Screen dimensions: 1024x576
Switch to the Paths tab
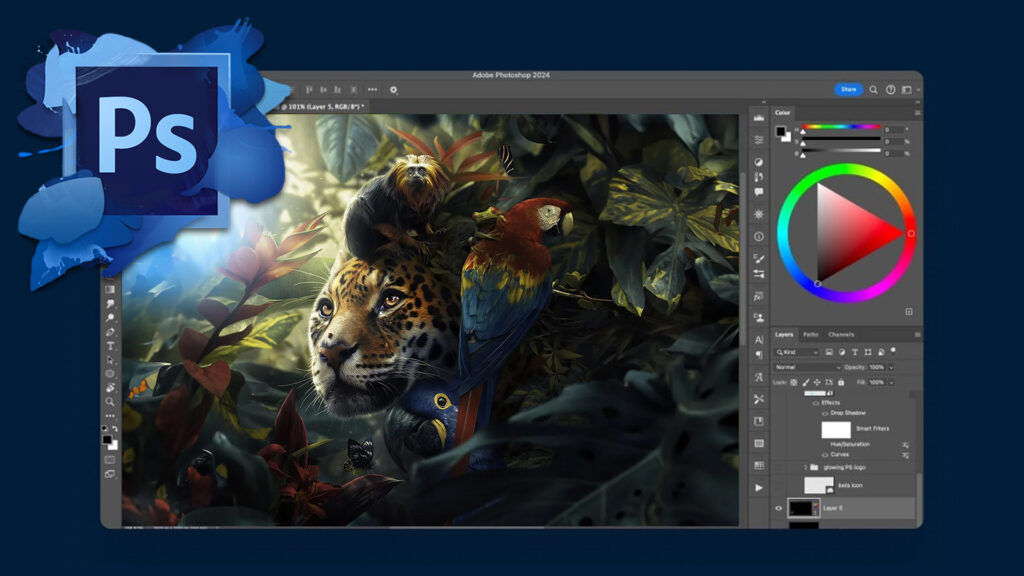coord(810,334)
